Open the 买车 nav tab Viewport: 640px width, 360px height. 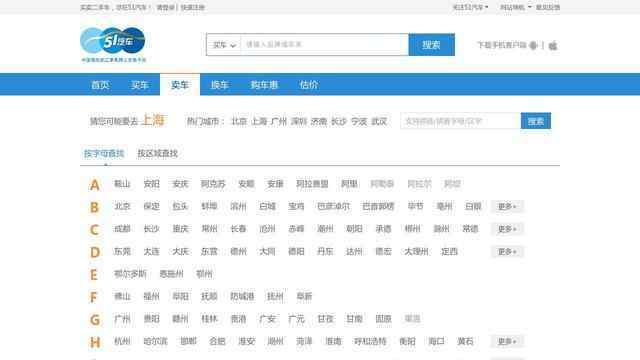pos(140,85)
